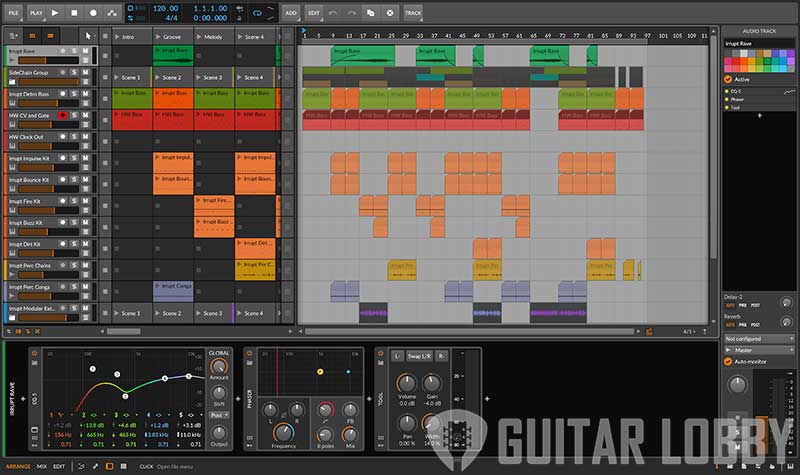Click the EQ-5 global Amount knob
The image size is (800, 475).
219,366
